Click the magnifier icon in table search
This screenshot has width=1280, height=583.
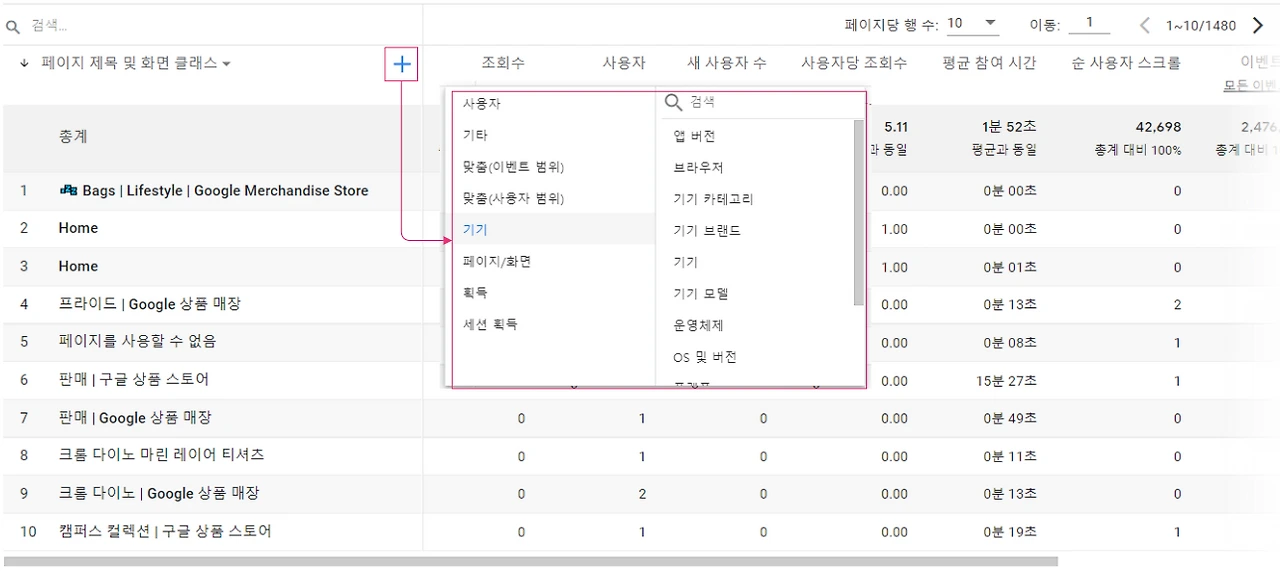pyautogui.click(x=13, y=27)
